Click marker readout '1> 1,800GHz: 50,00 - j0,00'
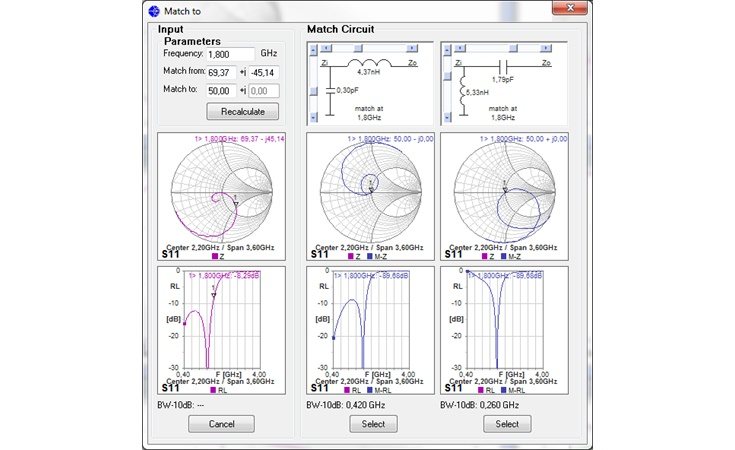This screenshot has height=450, width=735. [x=390, y=139]
